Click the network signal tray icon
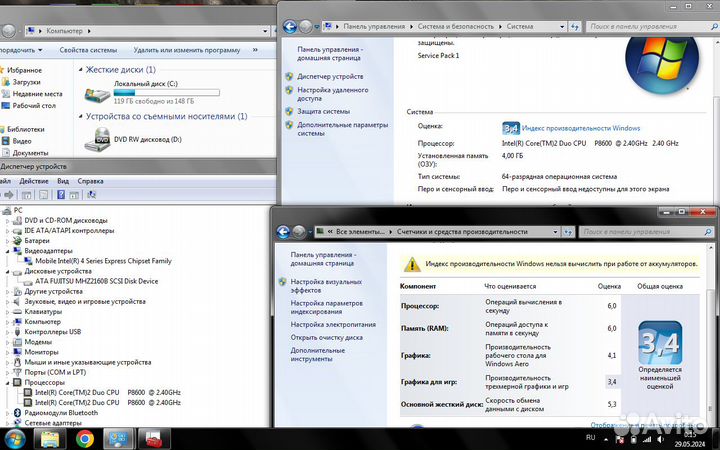 click(x=647, y=439)
